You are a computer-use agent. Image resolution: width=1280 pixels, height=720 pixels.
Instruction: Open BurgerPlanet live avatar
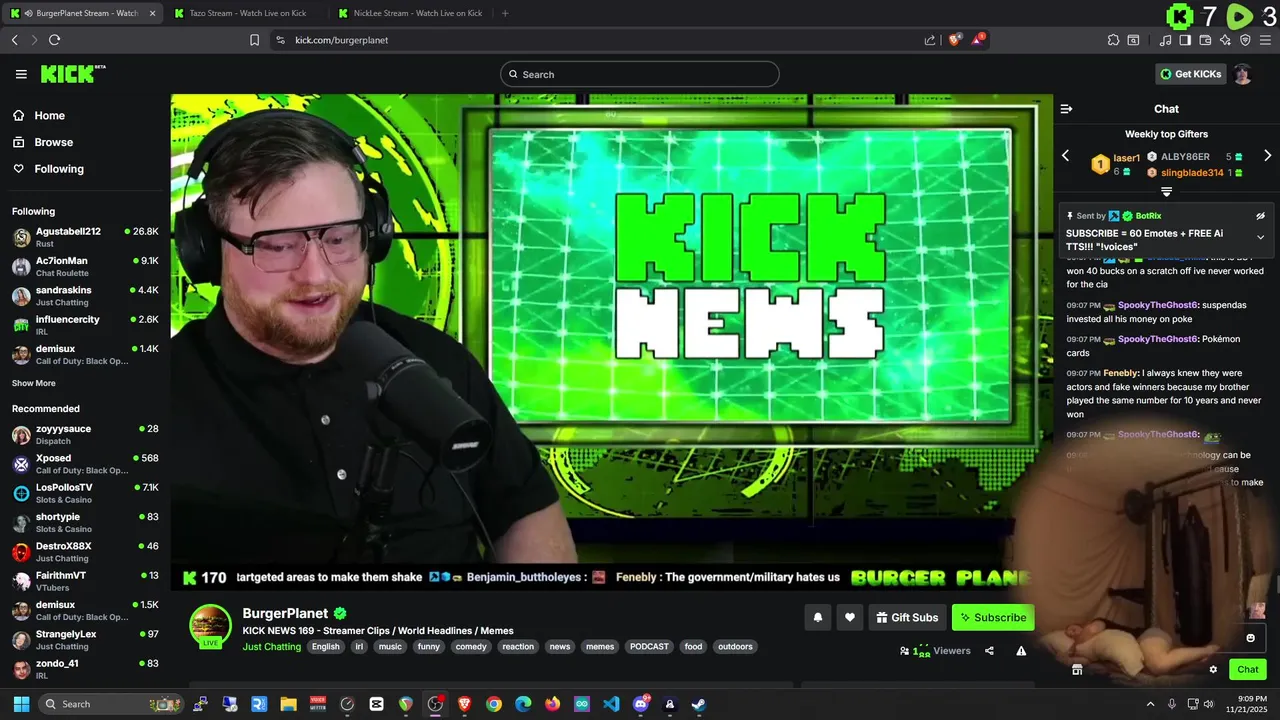210,626
